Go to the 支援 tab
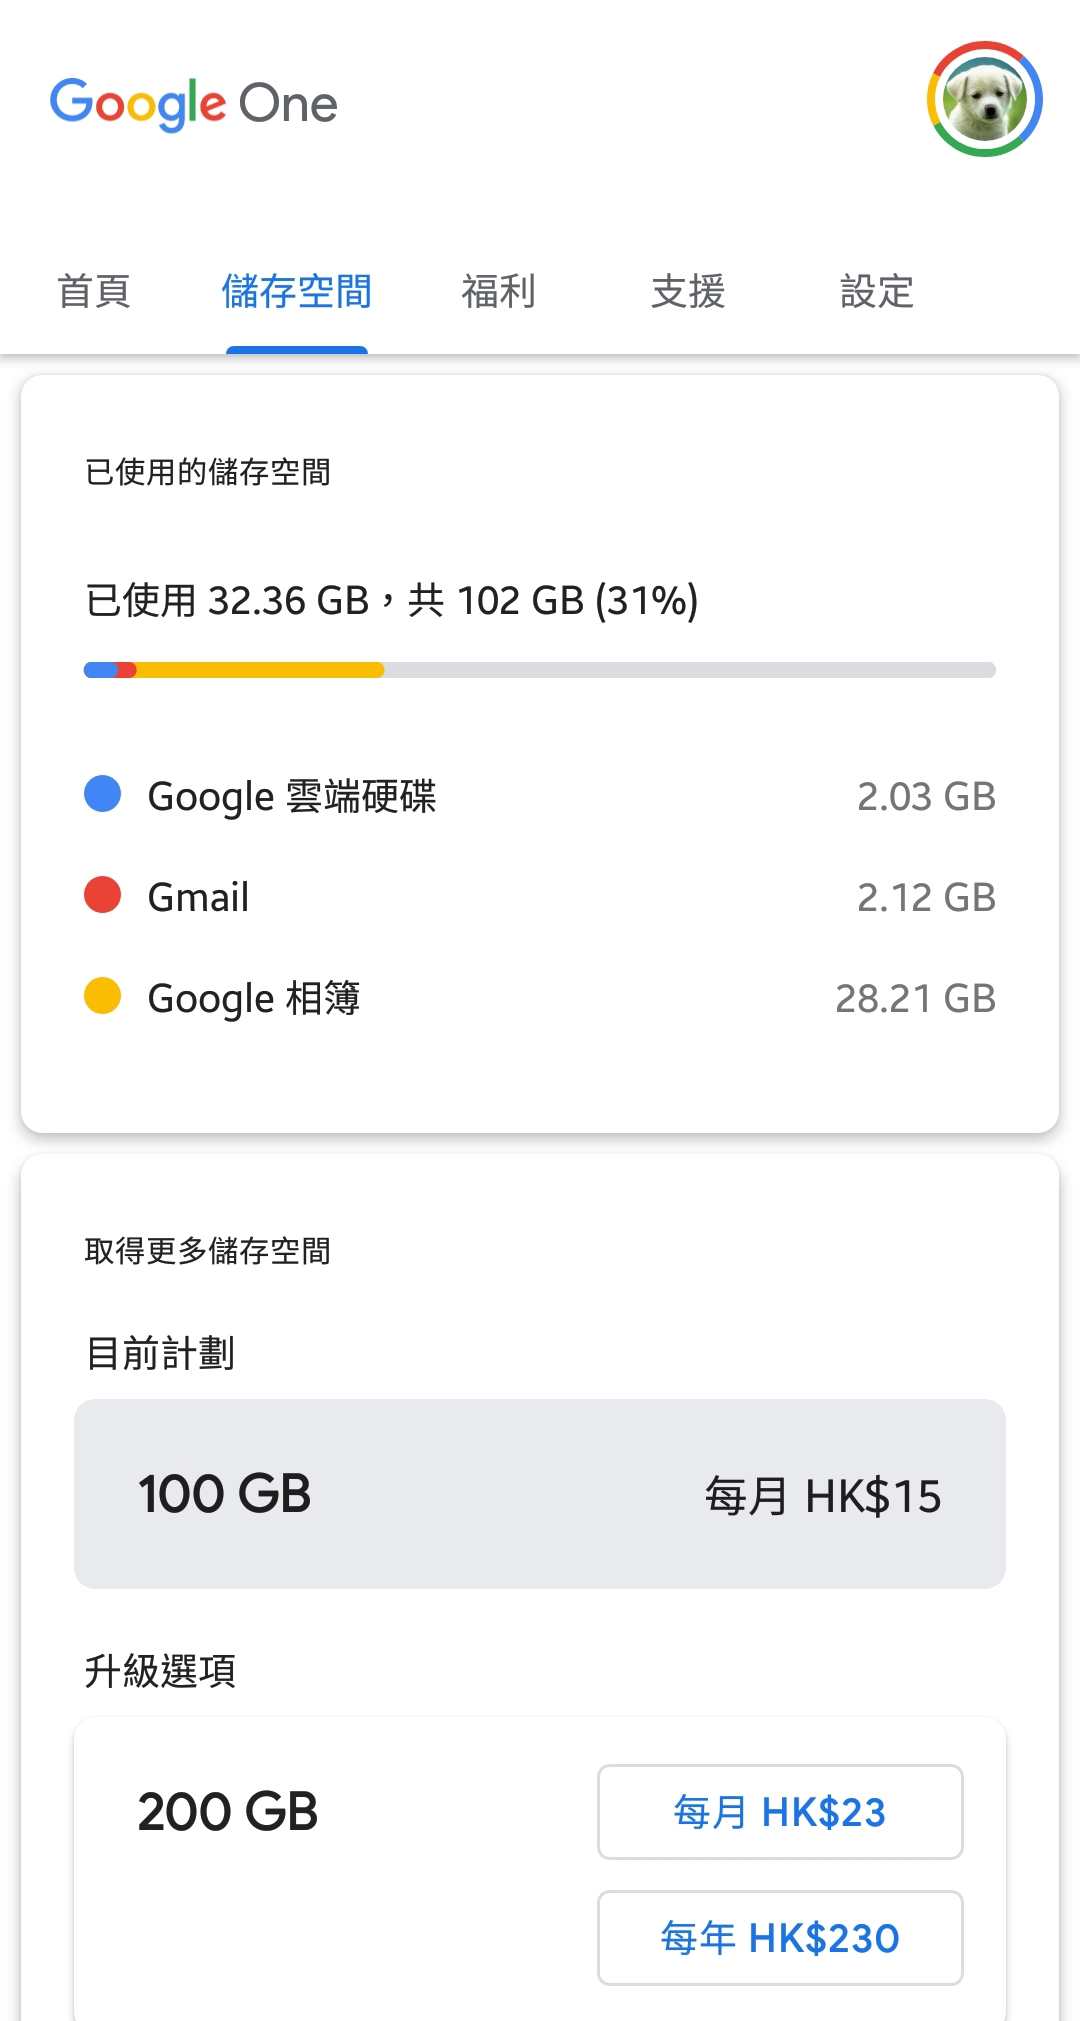 coord(688,292)
